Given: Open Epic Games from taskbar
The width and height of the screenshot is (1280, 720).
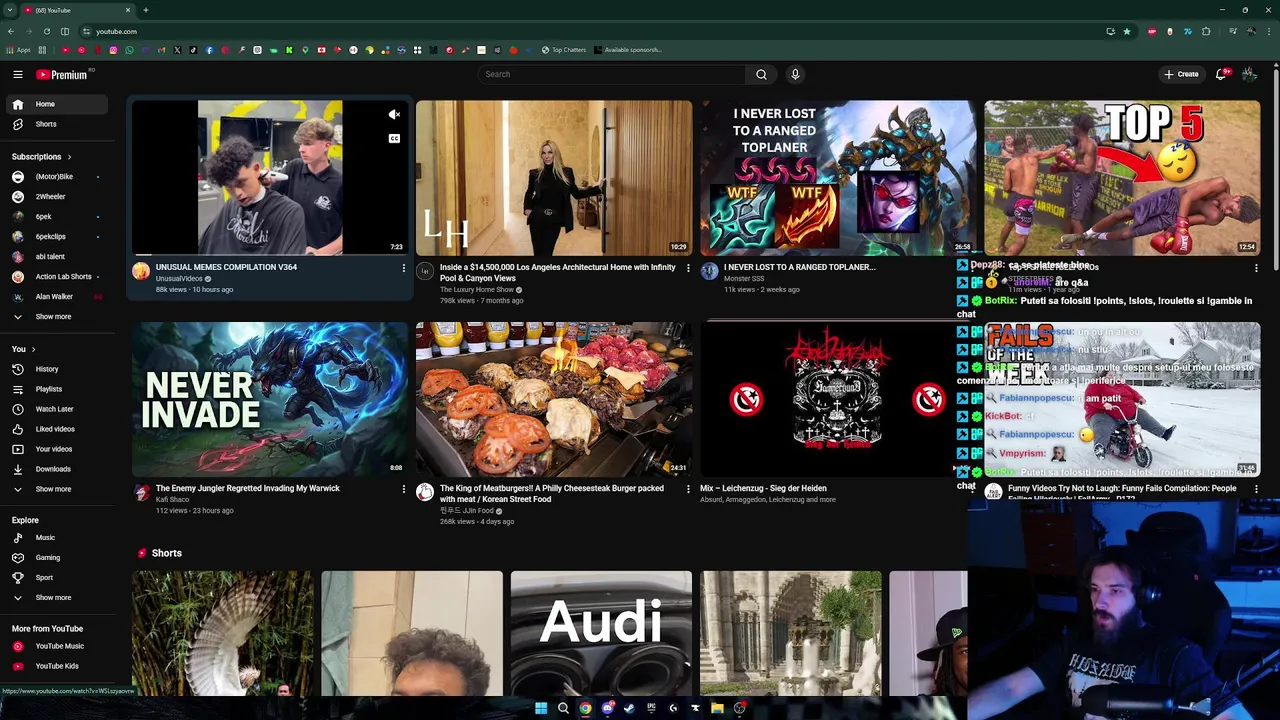Looking at the screenshot, I should (x=651, y=708).
